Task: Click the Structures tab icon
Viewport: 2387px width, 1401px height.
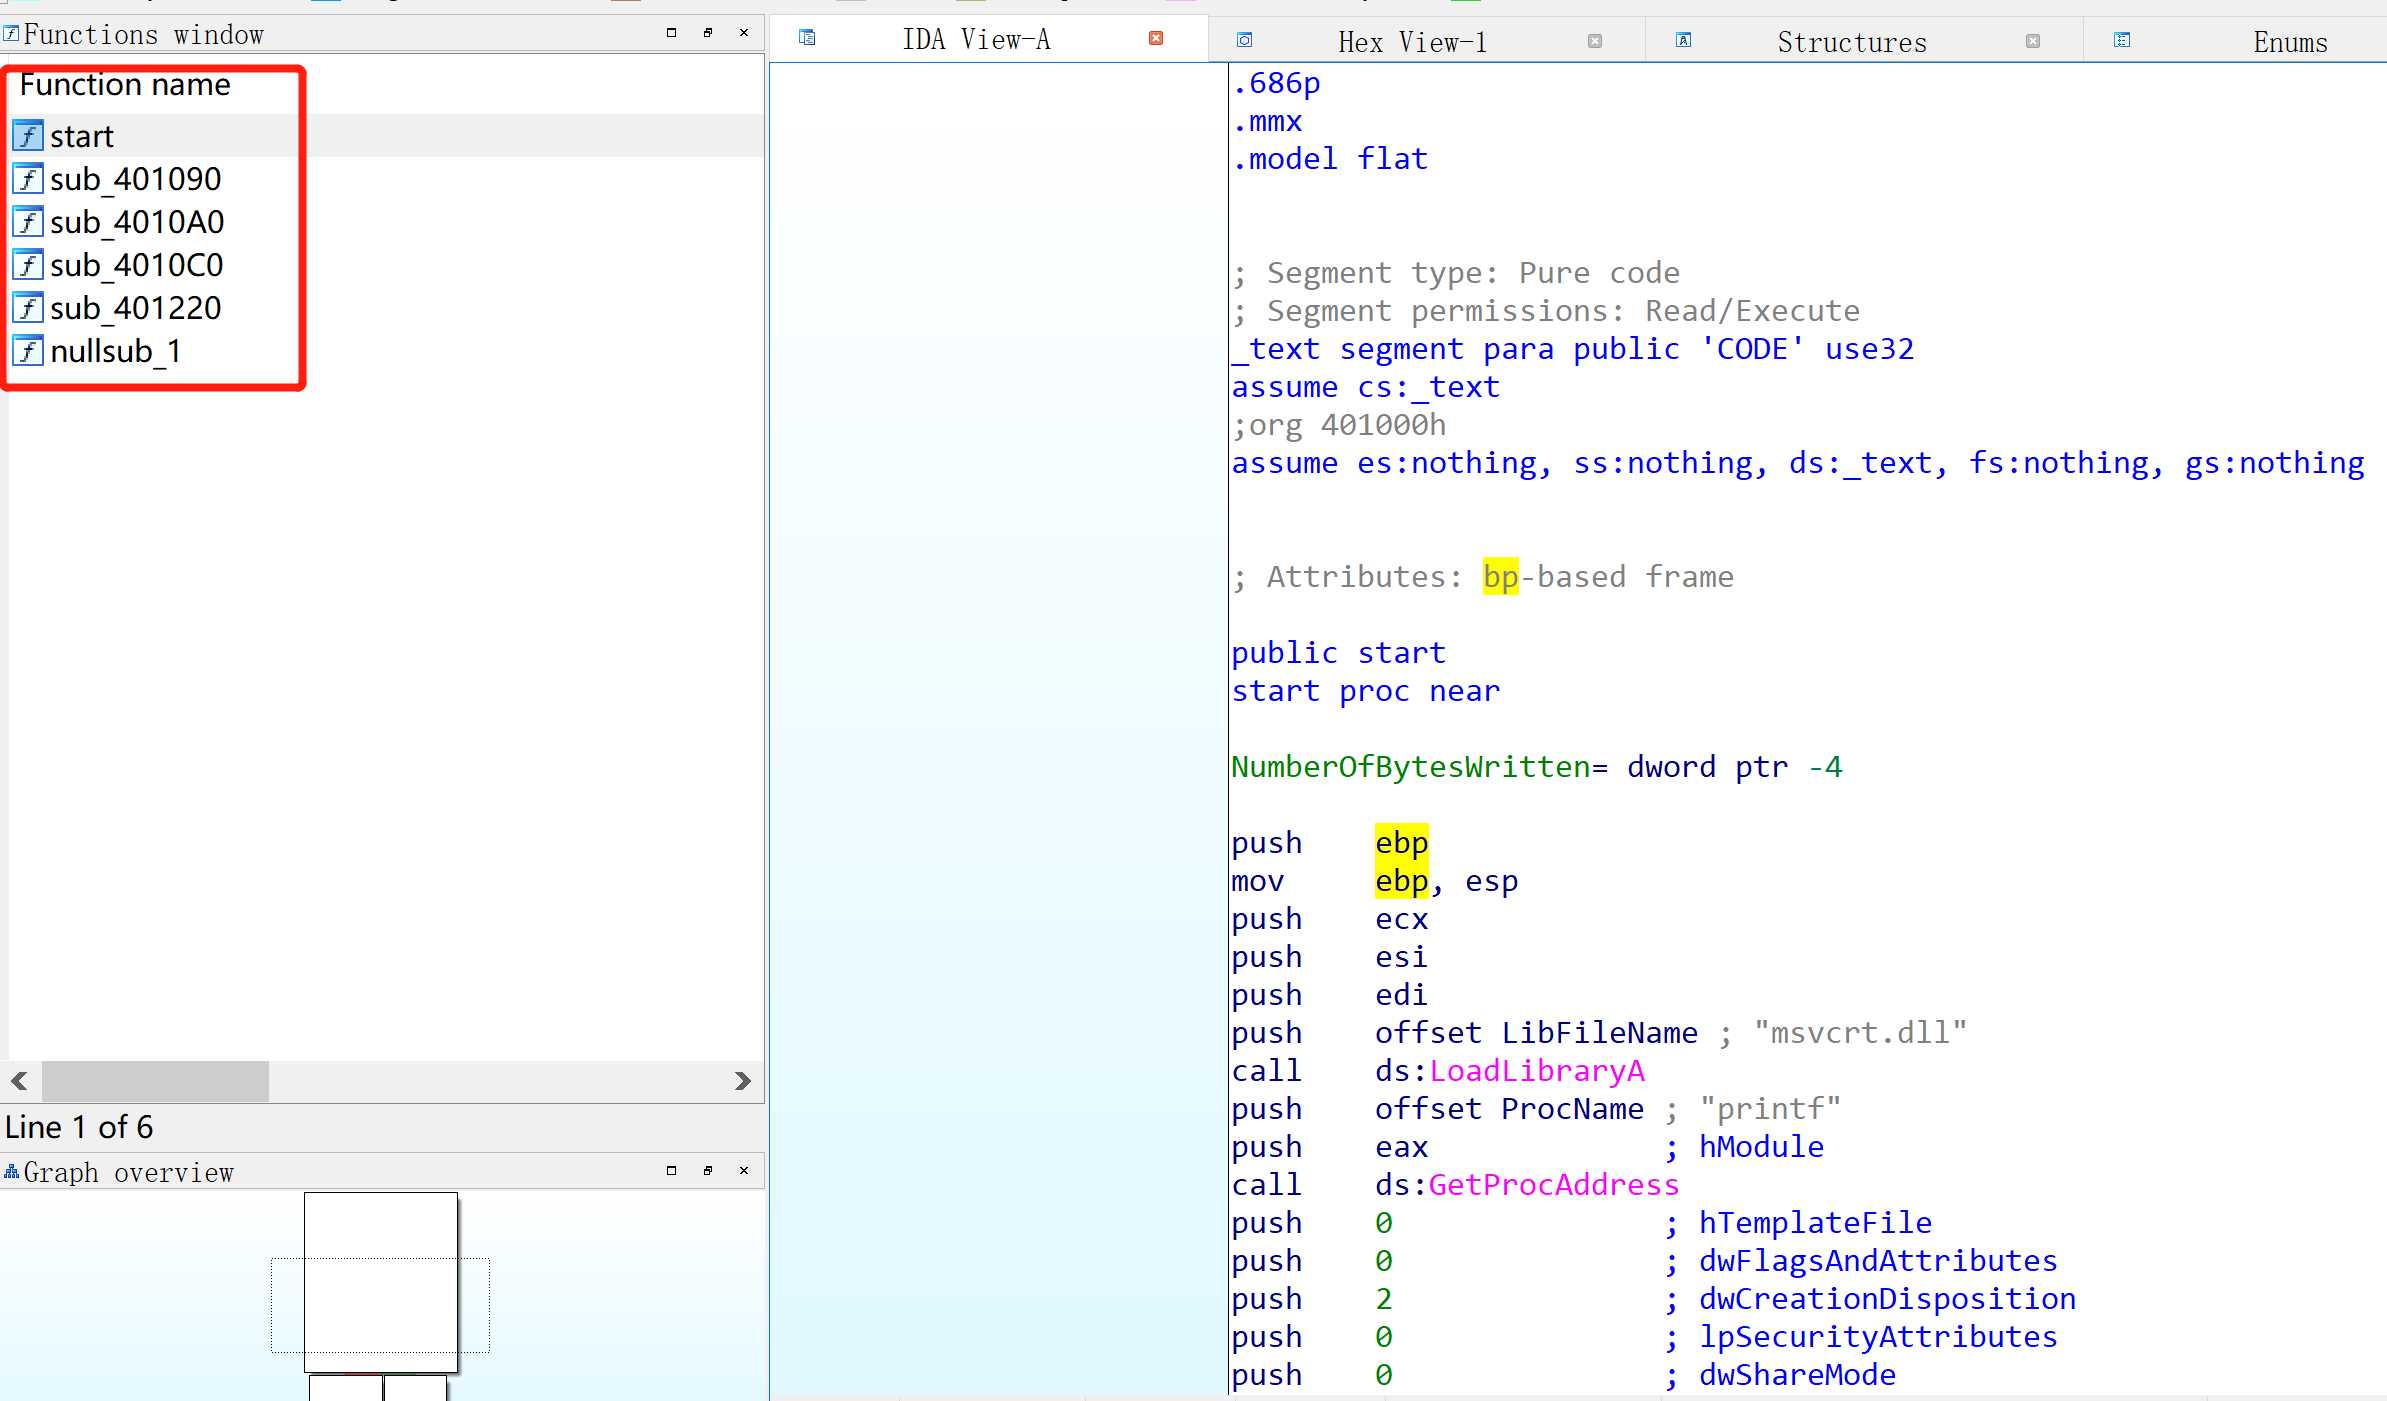Action: tap(1684, 40)
